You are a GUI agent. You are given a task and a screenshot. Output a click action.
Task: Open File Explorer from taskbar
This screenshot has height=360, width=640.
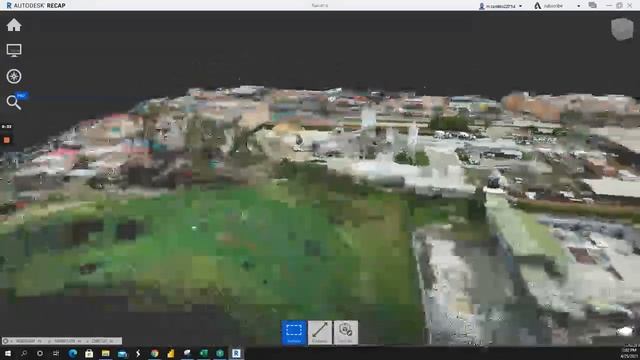[105, 353]
